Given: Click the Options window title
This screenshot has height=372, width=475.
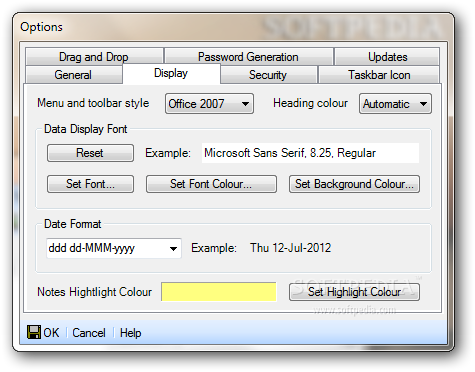Looking at the screenshot, I should pos(41,27).
